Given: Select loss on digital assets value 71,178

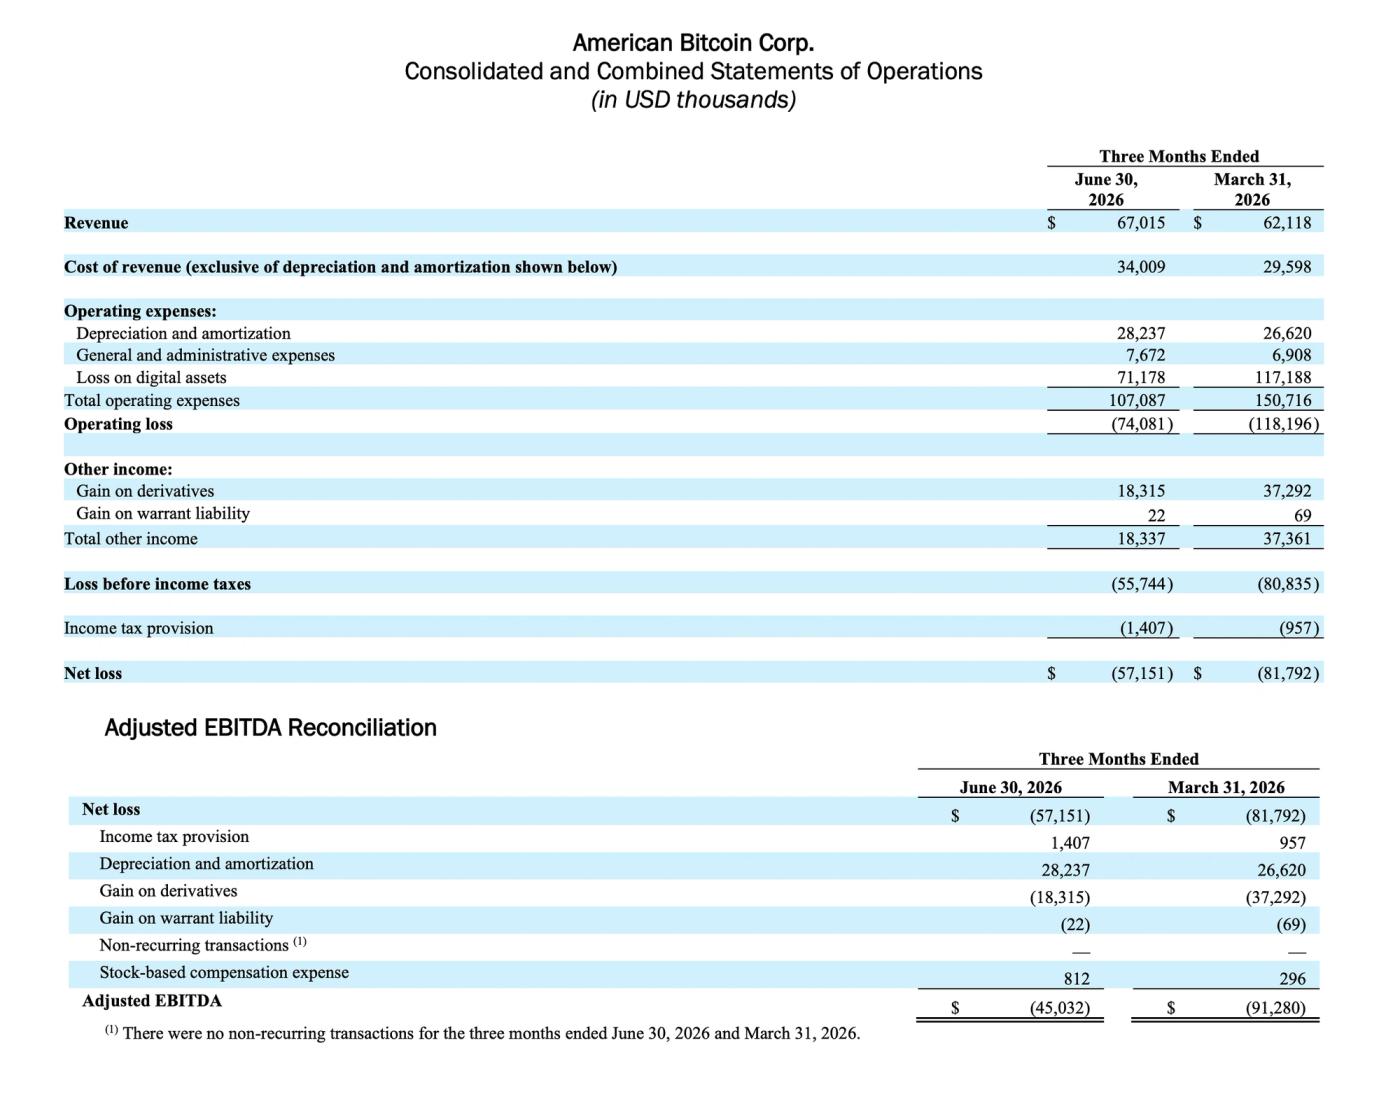Looking at the screenshot, I should click(1141, 377).
